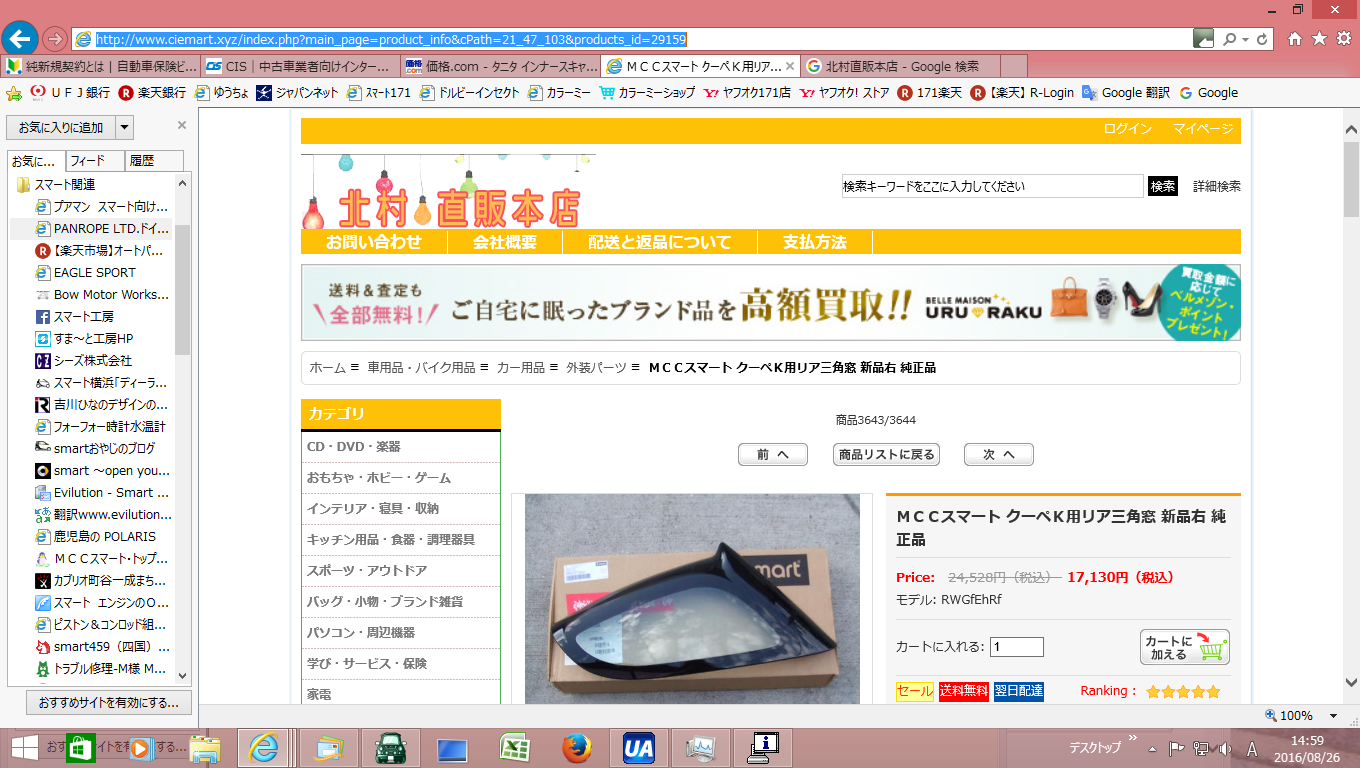Open the flag Action Center tray icon
The width and height of the screenshot is (1360, 768).
coord(1176,748)
